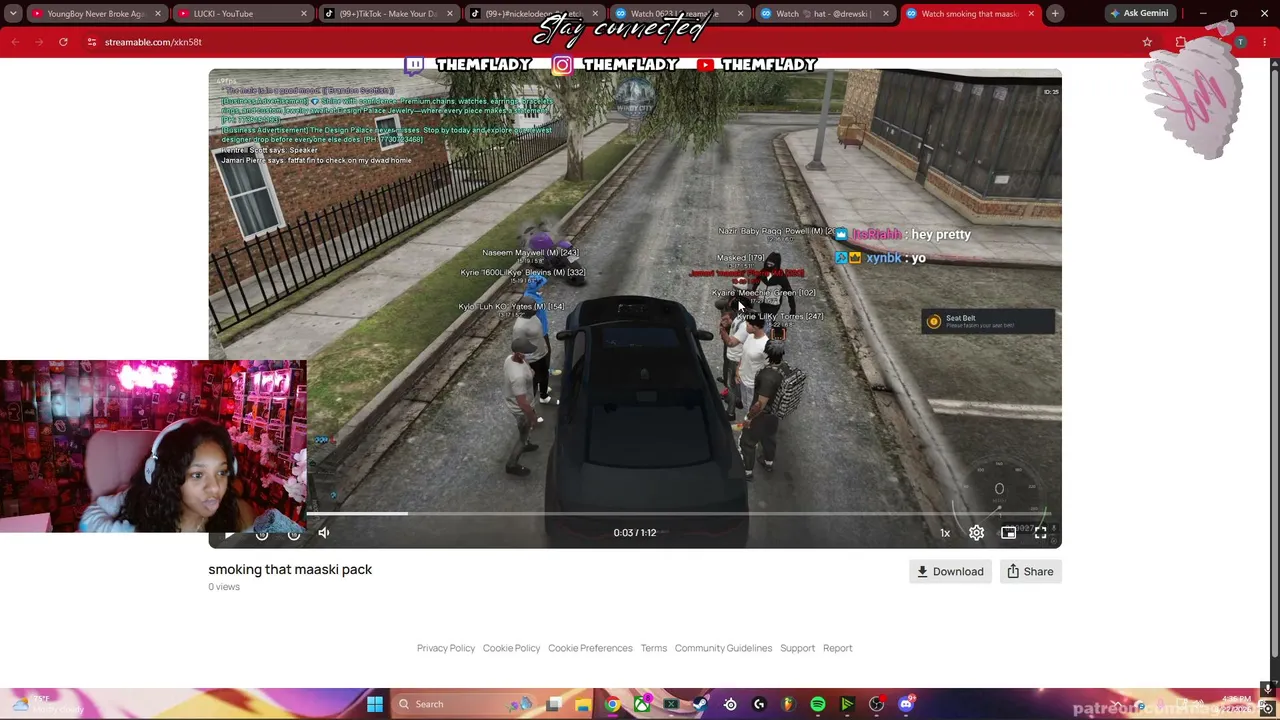Open Cookie Policy link
1280x720 pixels.
coord(511,648)
